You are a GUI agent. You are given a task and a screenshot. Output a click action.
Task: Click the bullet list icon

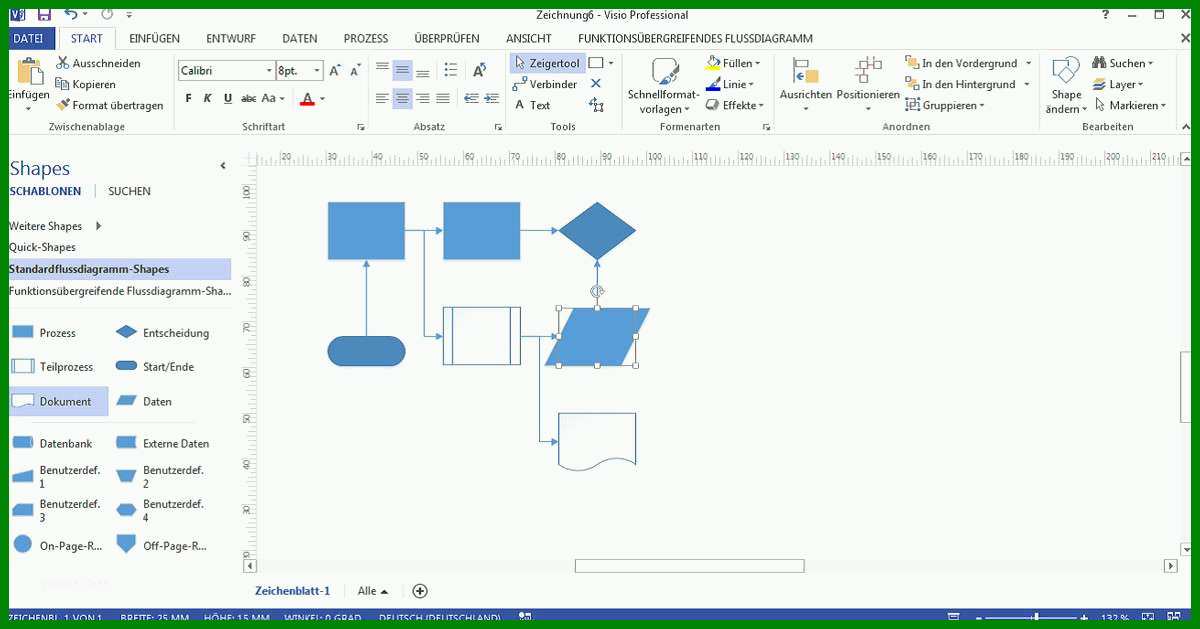point(451,69)
